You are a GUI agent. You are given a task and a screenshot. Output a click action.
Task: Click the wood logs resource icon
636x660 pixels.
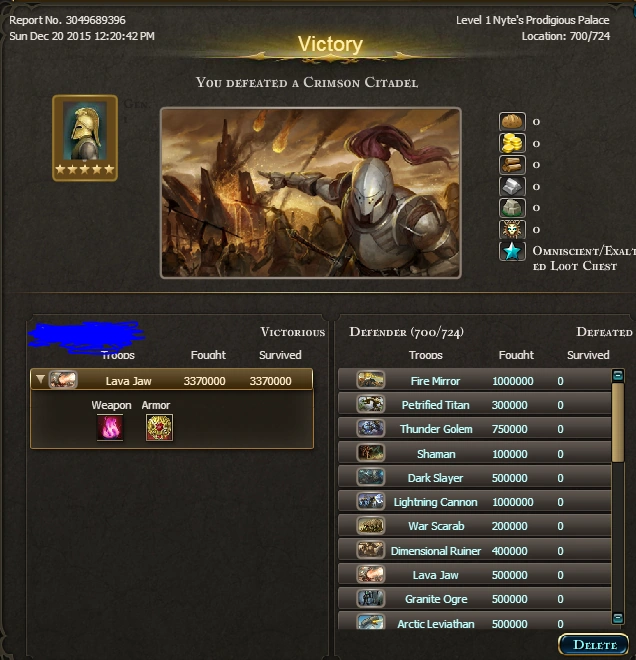coord(512,165)
